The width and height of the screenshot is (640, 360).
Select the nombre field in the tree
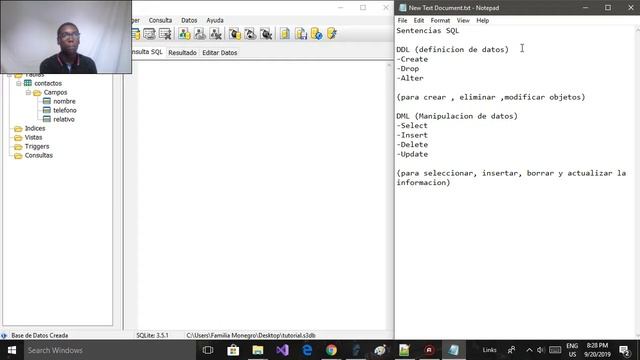click(64, 101)
